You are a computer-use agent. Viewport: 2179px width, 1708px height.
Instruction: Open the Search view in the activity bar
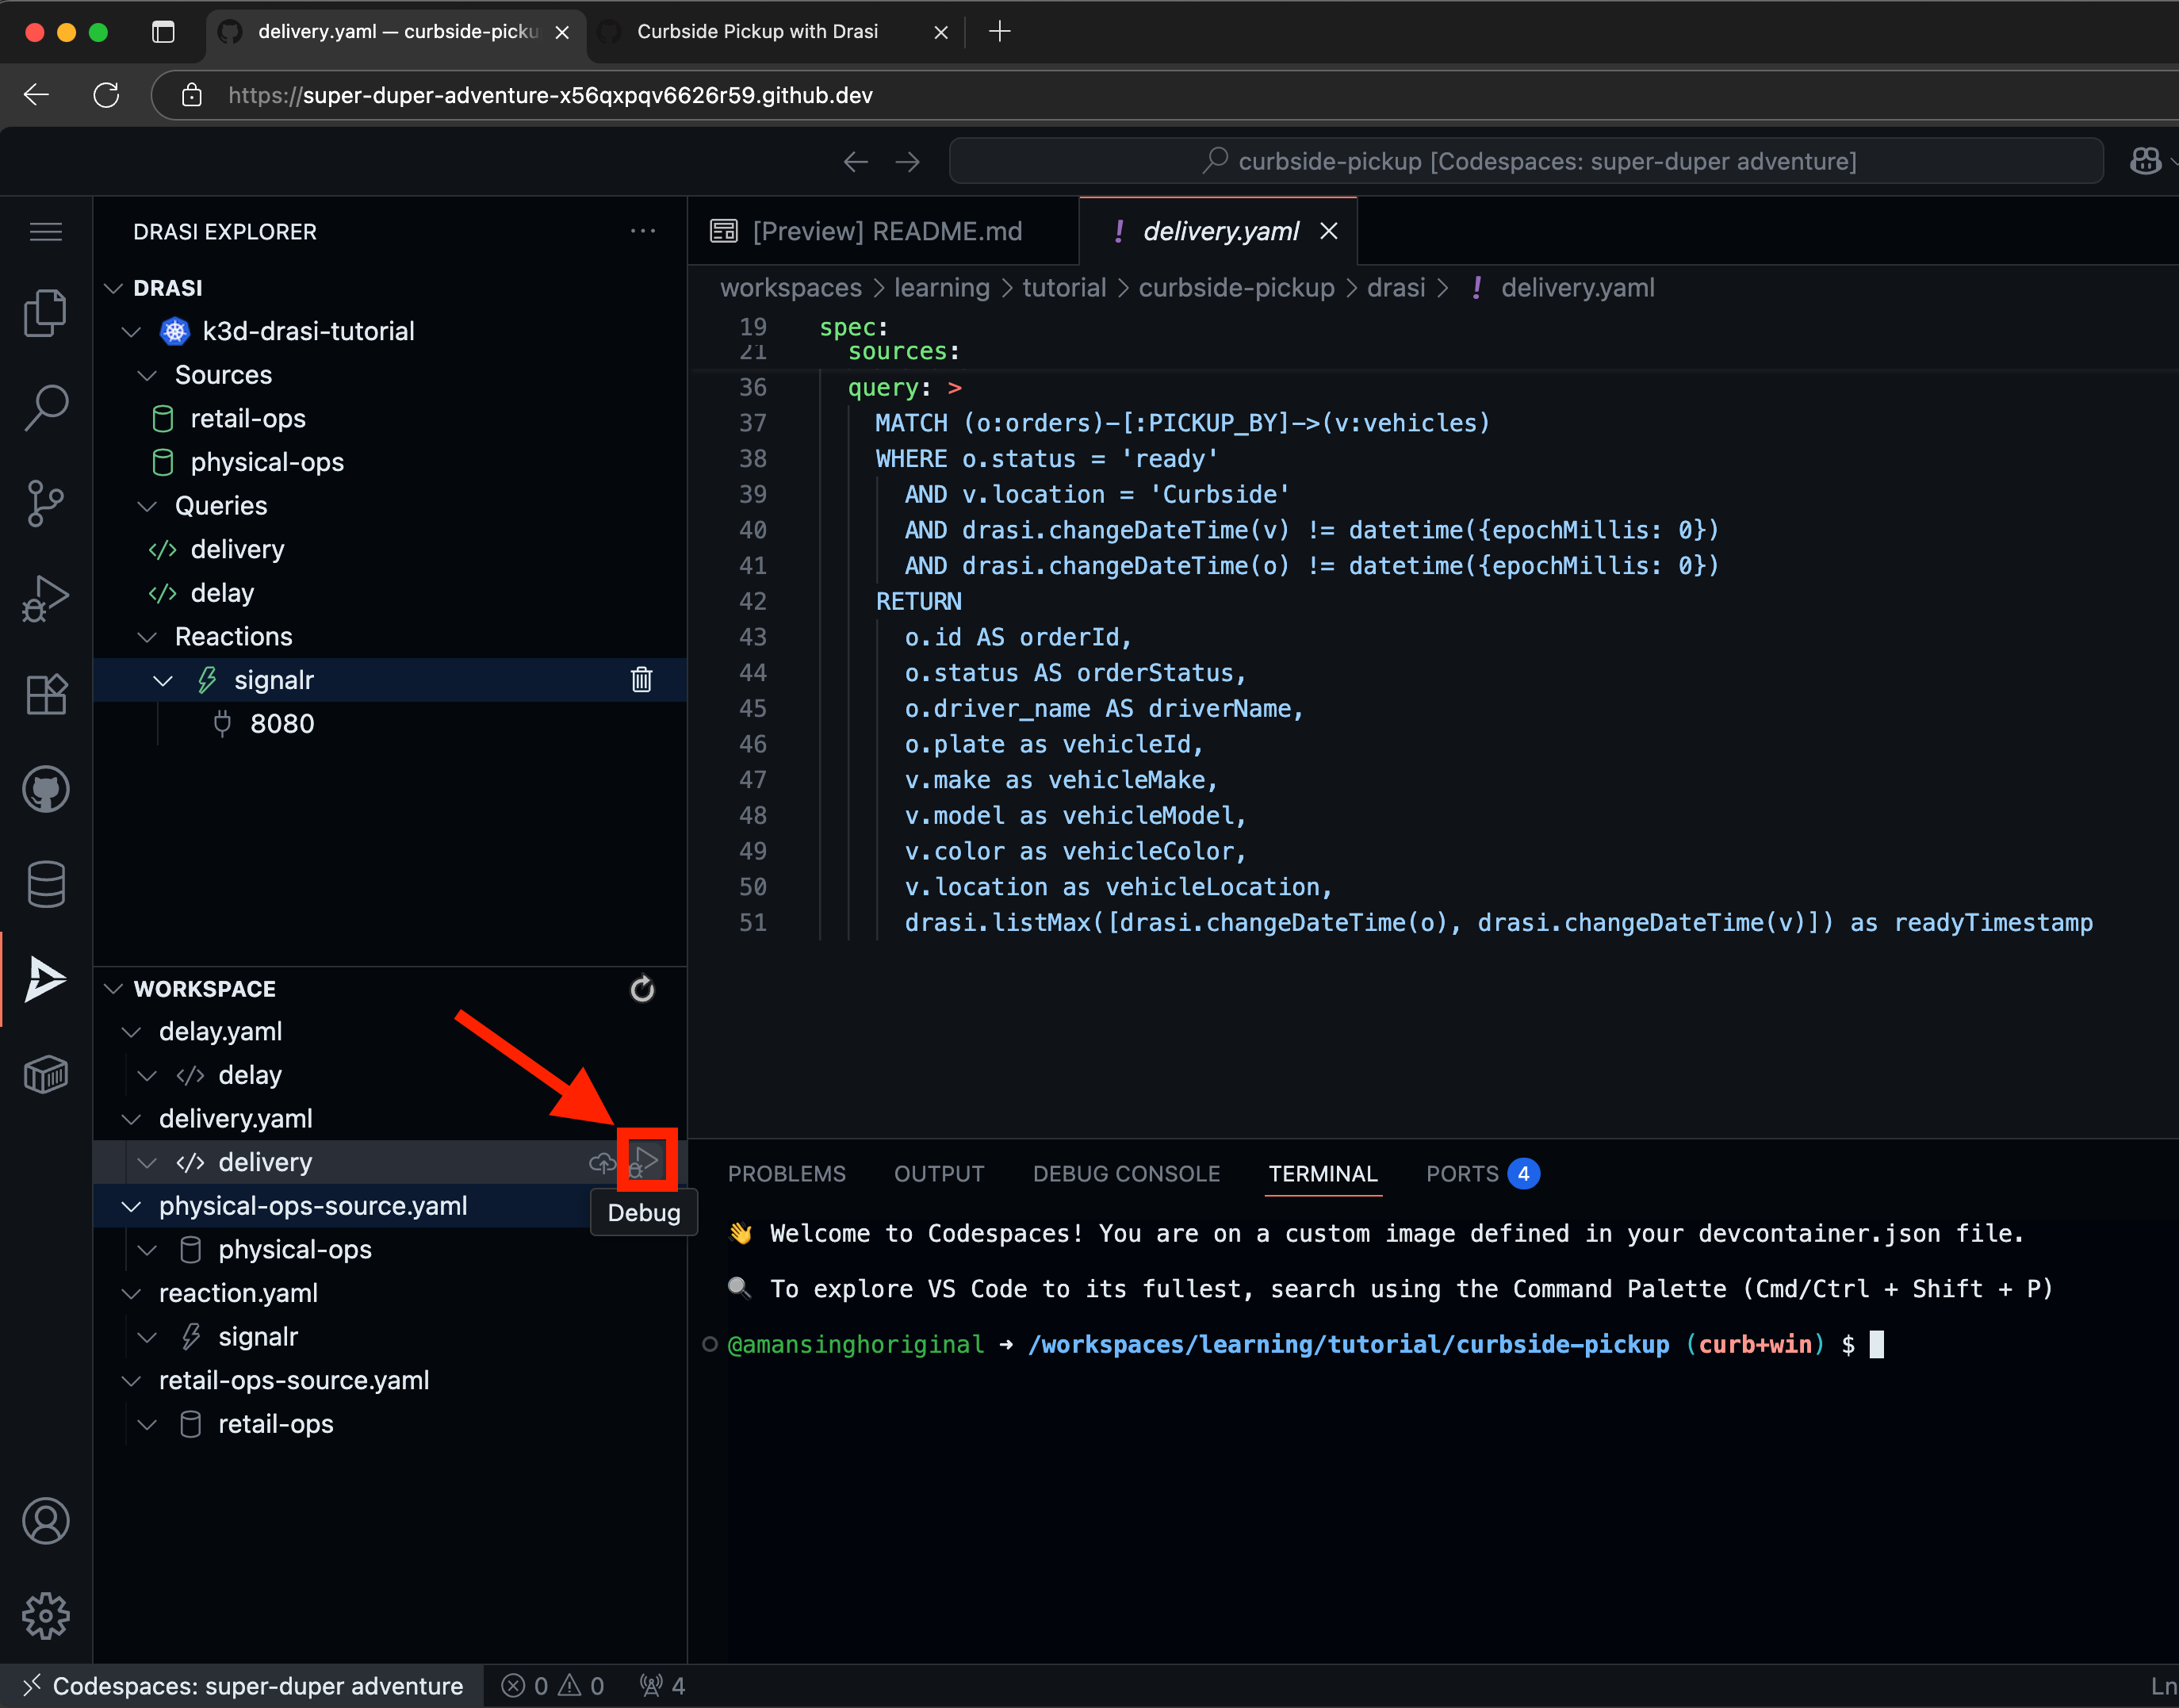(45, 408)
